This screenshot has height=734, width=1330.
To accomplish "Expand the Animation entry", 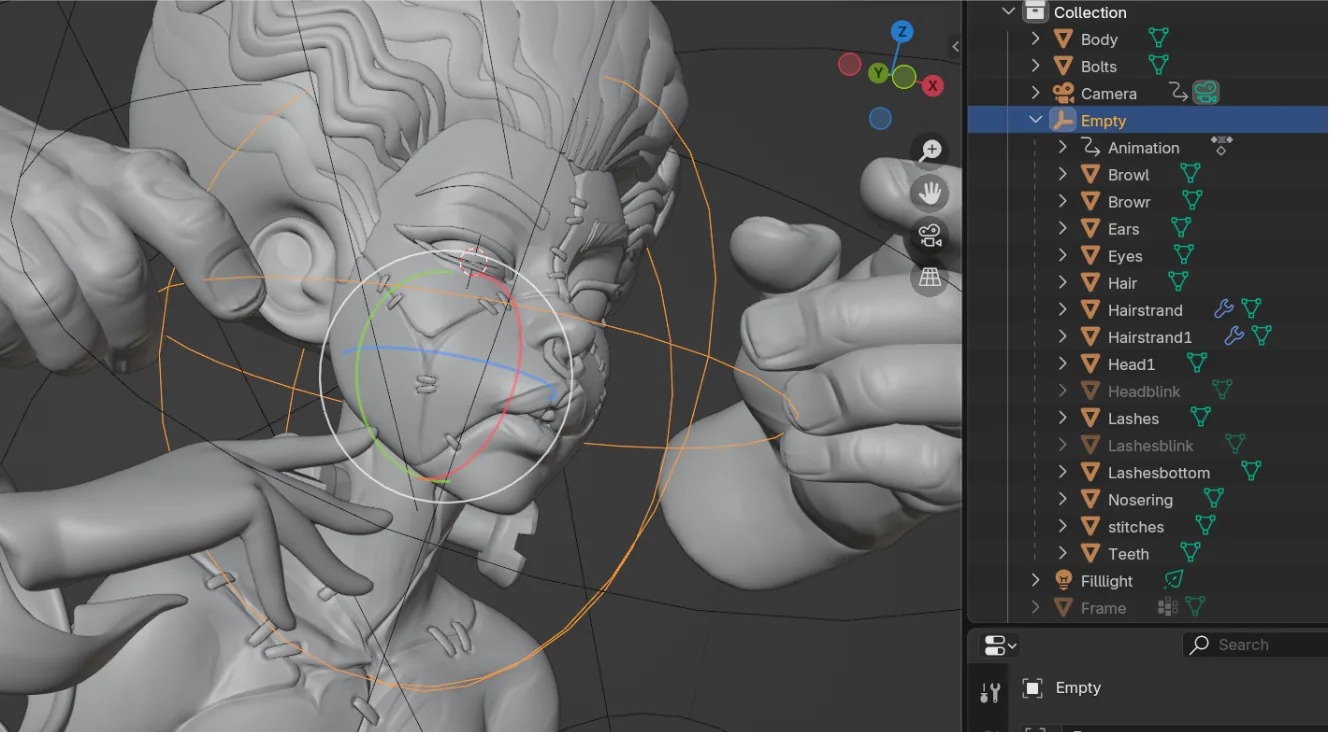I will click(x=1063, y=147).
